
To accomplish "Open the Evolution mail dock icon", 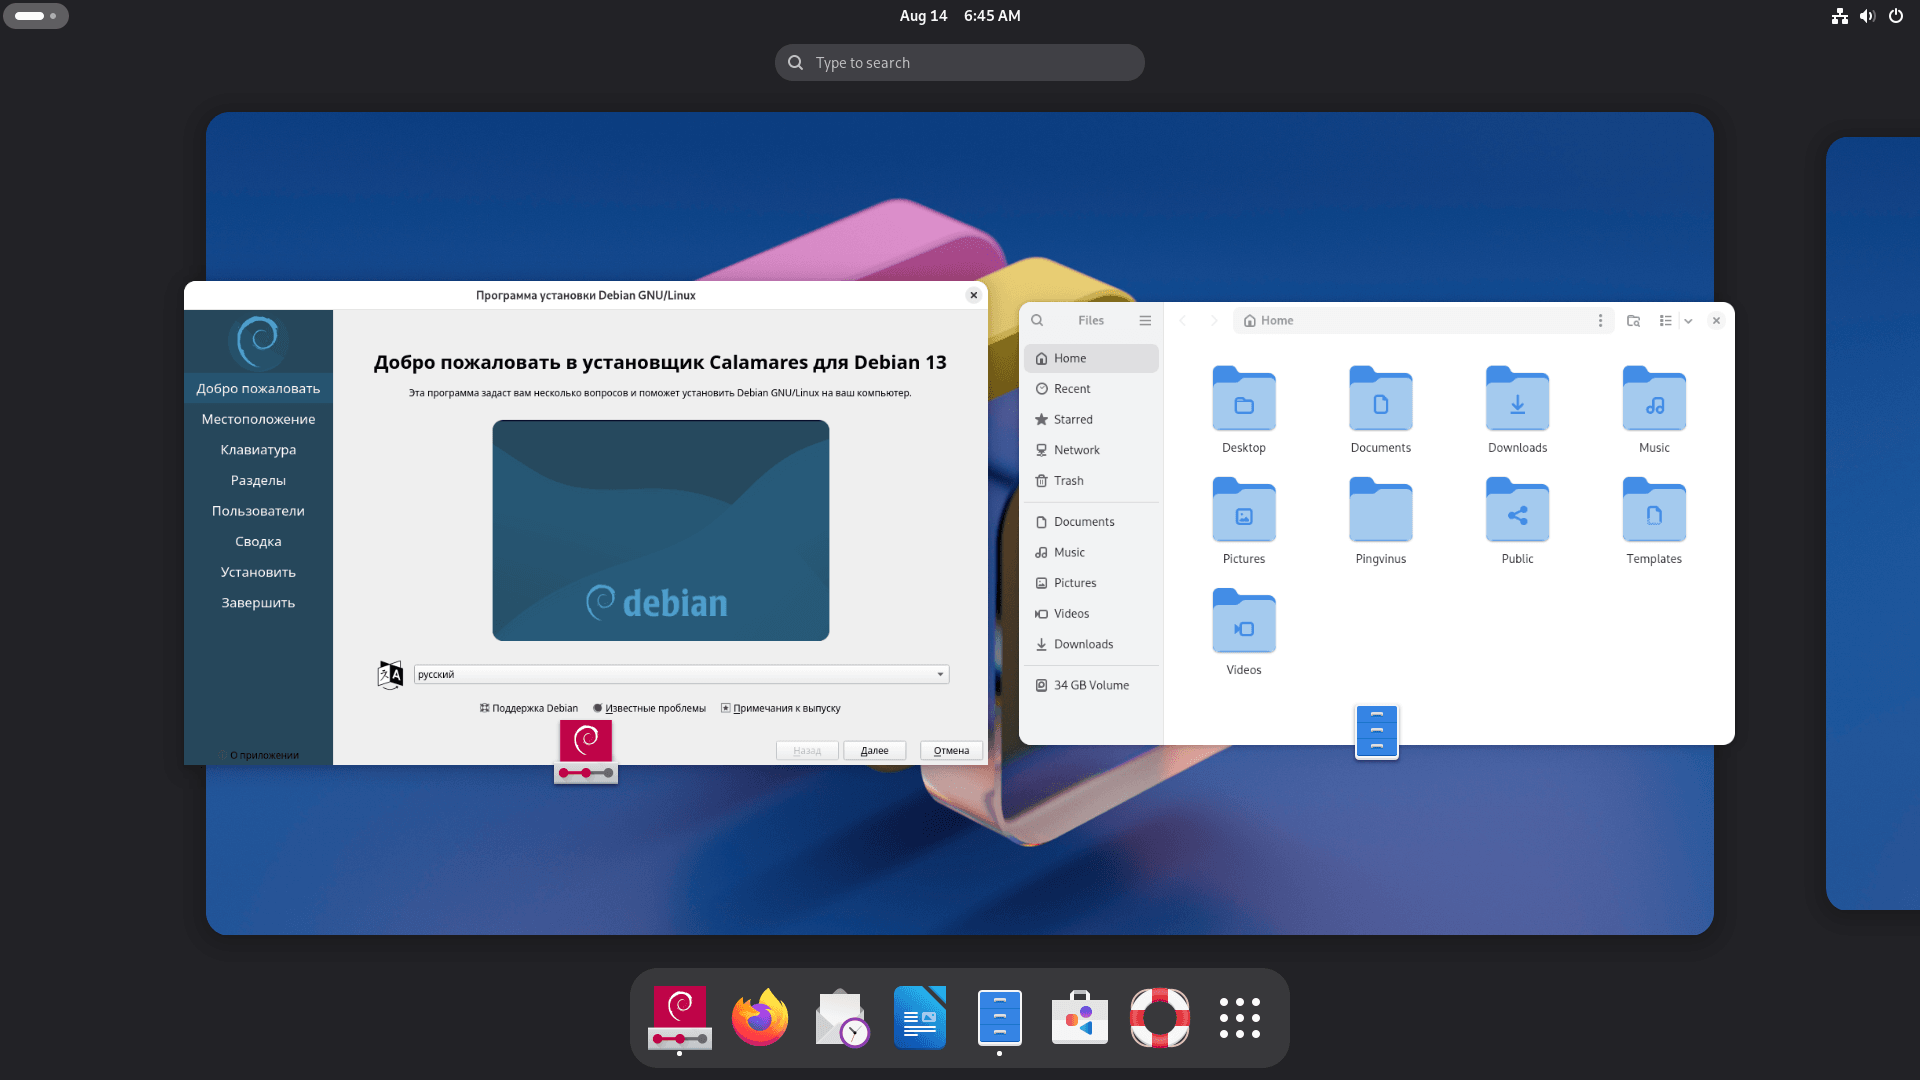I will (840, 1018).
